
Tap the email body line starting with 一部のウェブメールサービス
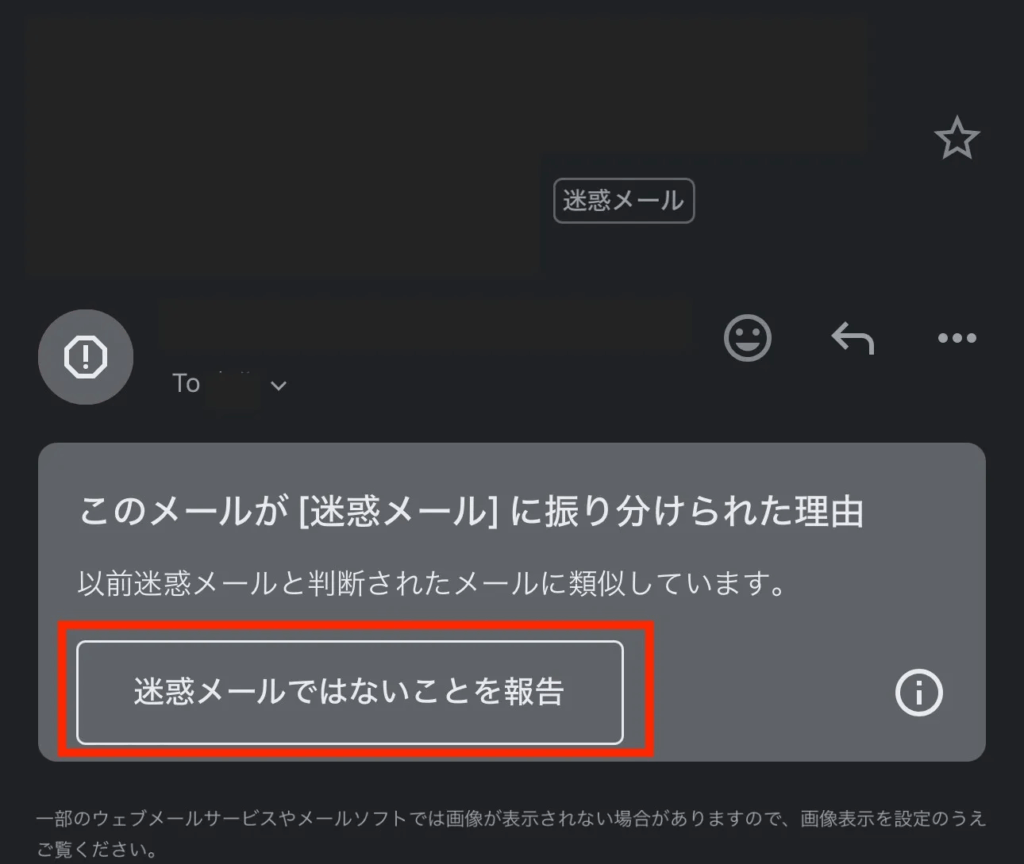511,818
